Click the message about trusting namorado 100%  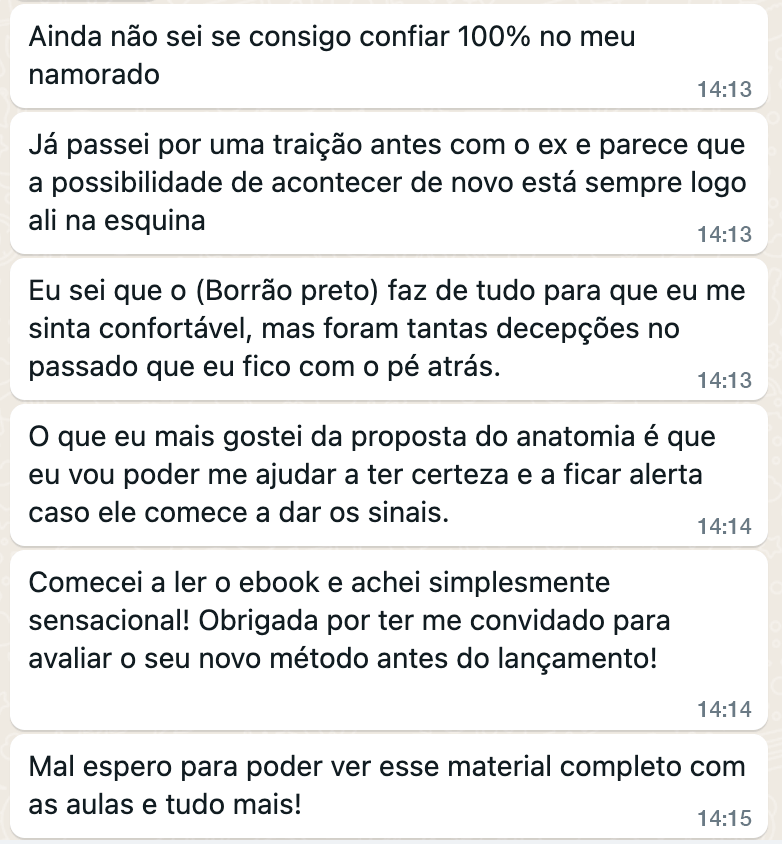click(389, 56)
